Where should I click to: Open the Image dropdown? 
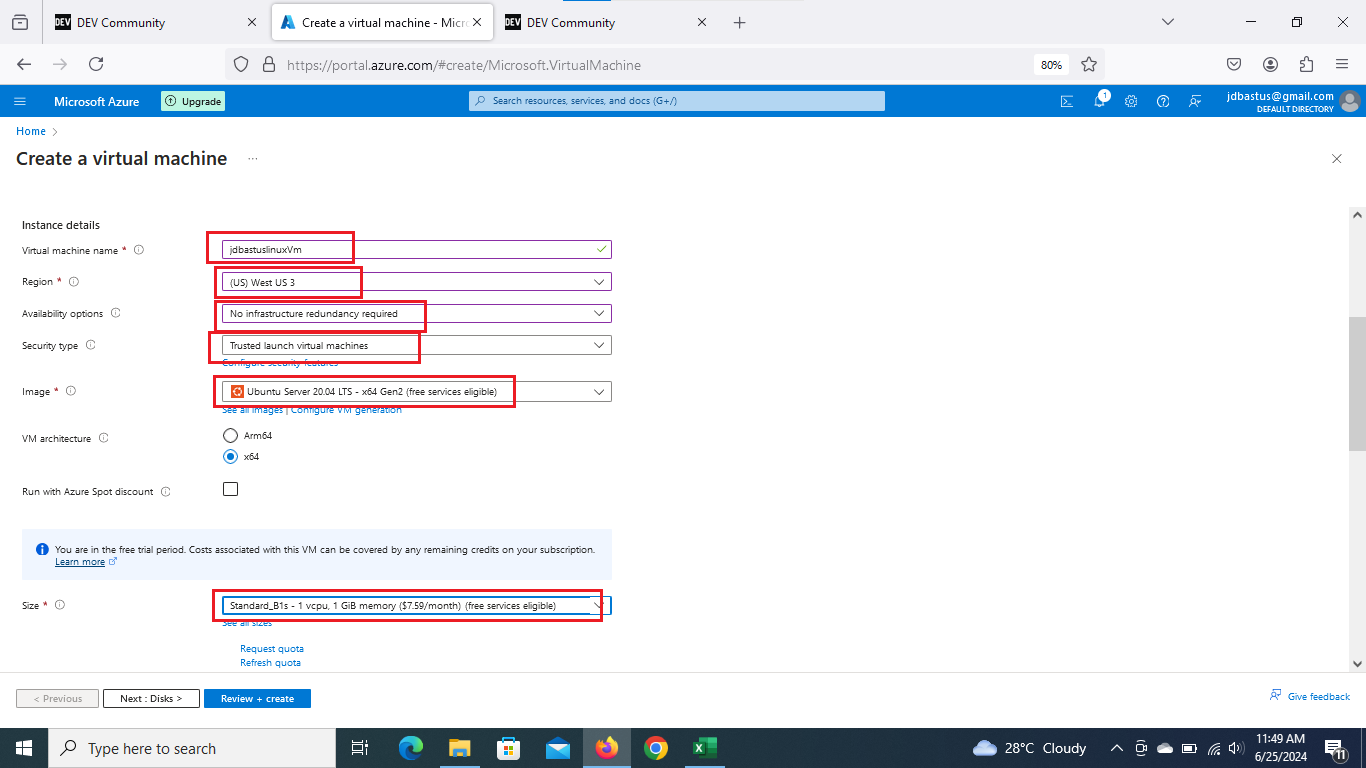click(417, 391)
